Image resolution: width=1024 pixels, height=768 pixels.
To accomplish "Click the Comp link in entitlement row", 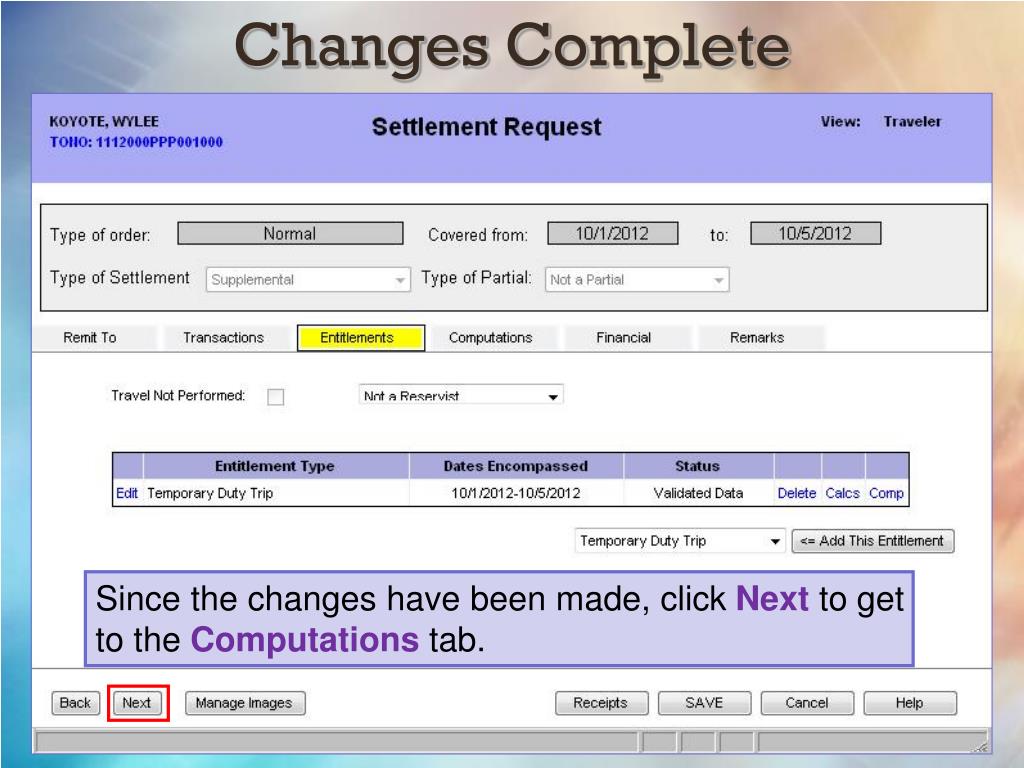I will [x=886, y=493].
